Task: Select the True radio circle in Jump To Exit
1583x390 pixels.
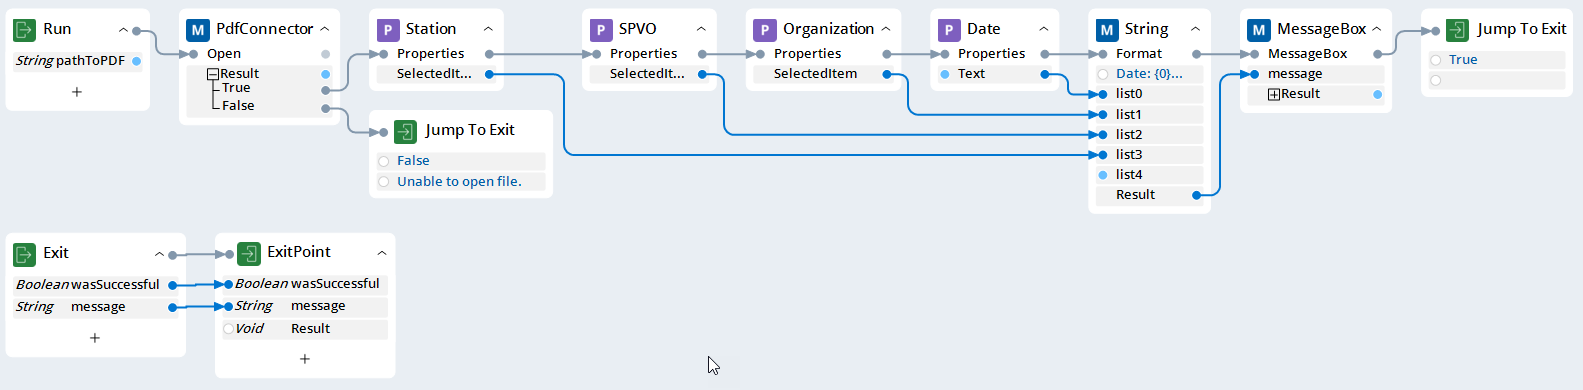Action: (1436, 60)
